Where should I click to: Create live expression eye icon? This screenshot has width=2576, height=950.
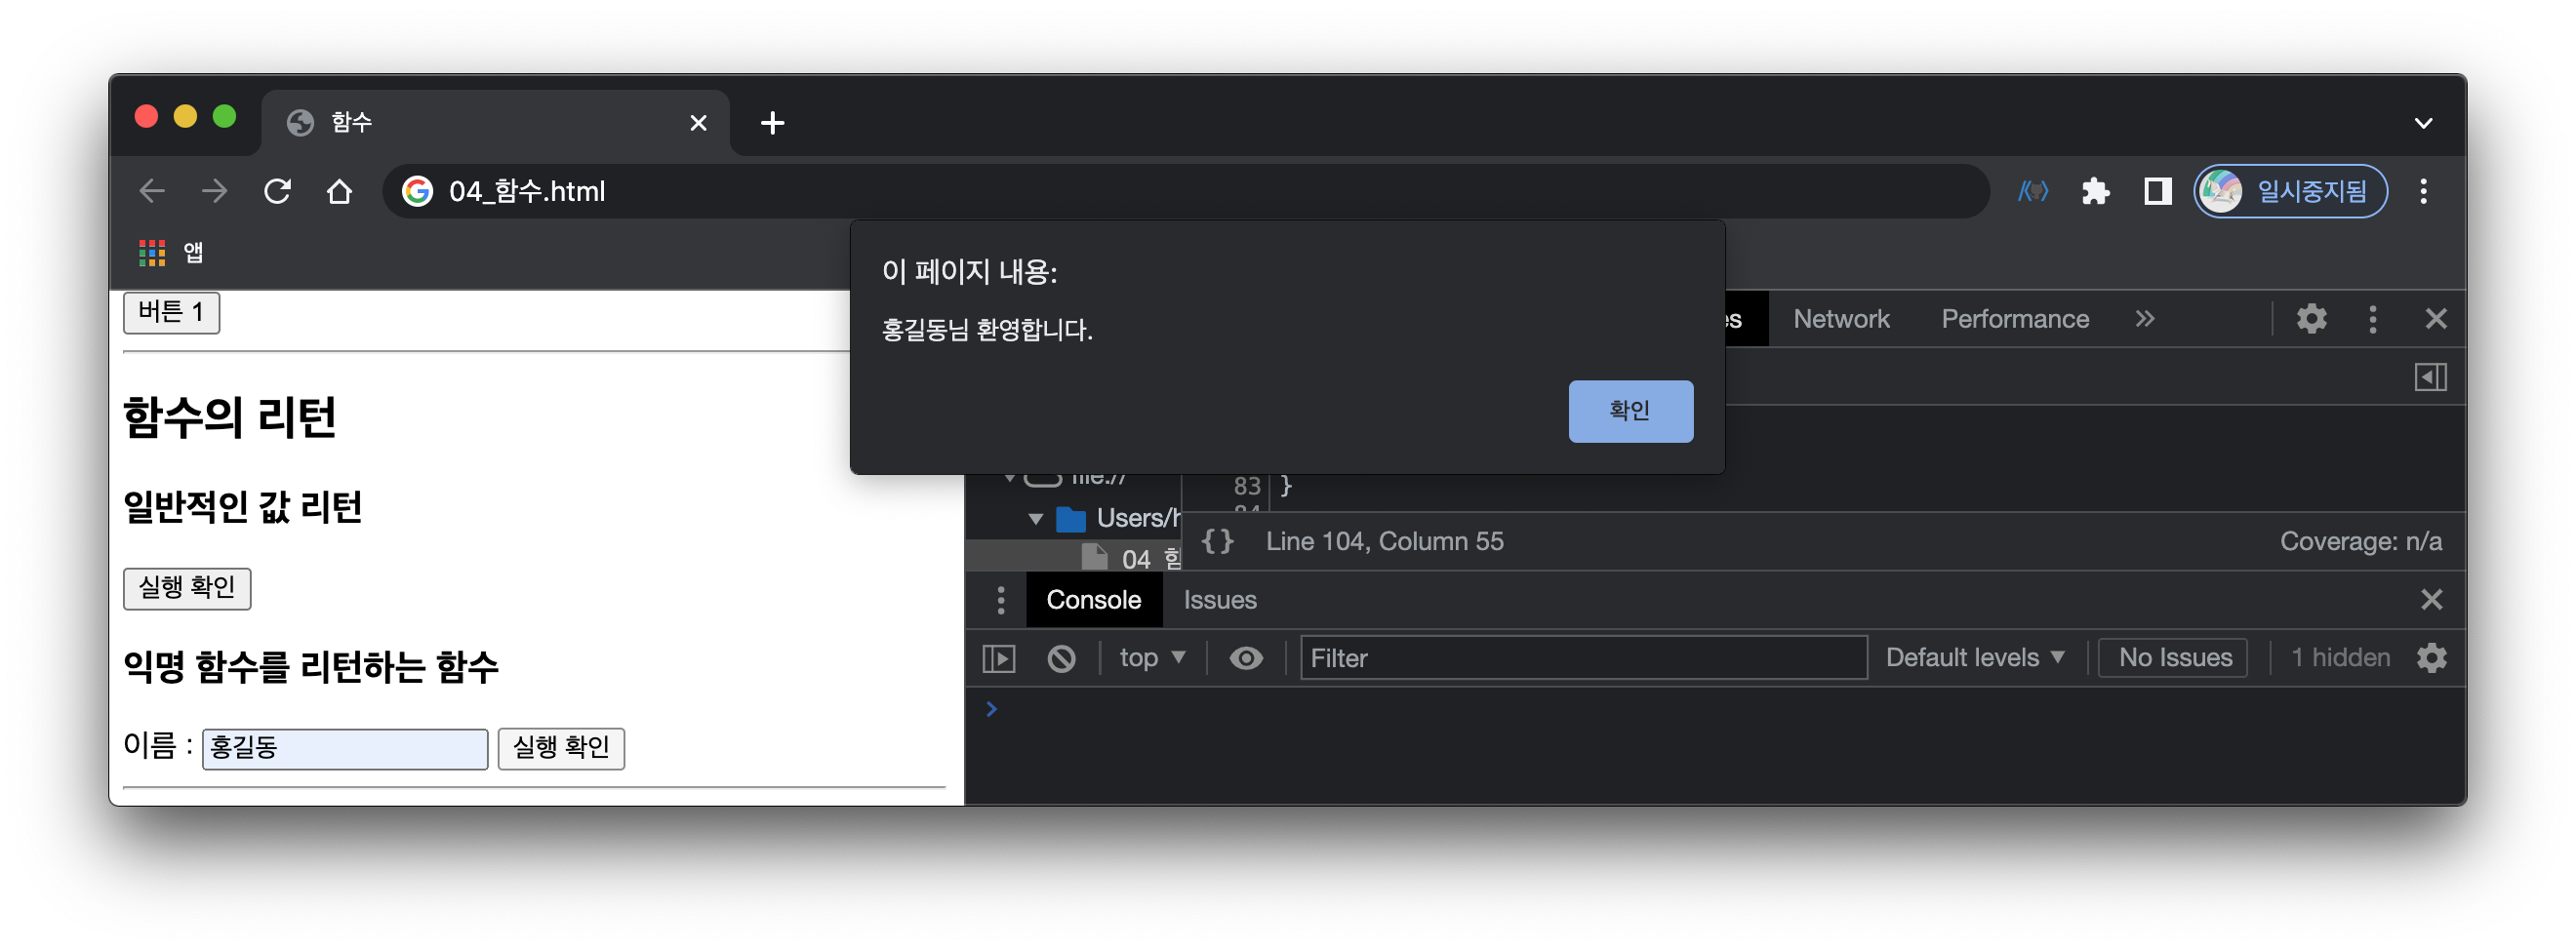pyautogui.click(x=1245, y=659)
